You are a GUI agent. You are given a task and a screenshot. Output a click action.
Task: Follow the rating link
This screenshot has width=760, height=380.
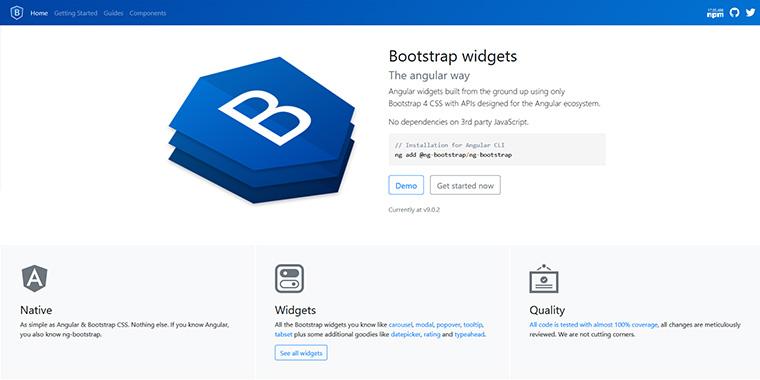[432, 334]
